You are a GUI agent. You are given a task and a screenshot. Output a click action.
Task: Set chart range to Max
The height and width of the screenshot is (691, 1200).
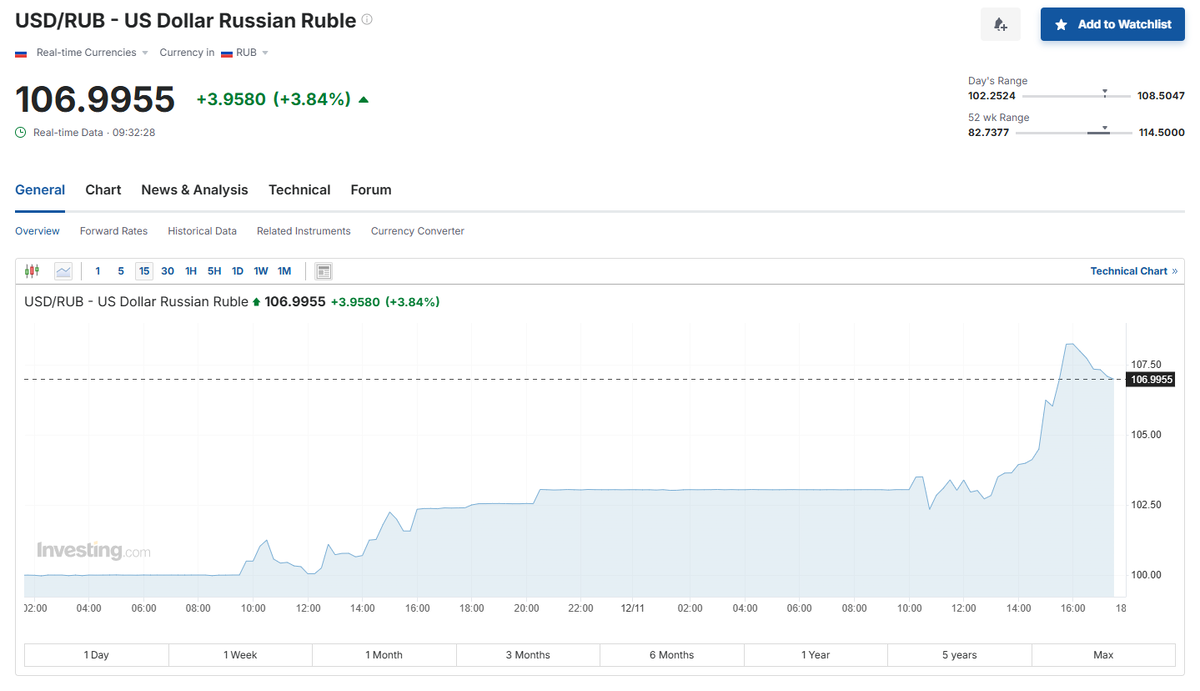[x=1104, y=655]
